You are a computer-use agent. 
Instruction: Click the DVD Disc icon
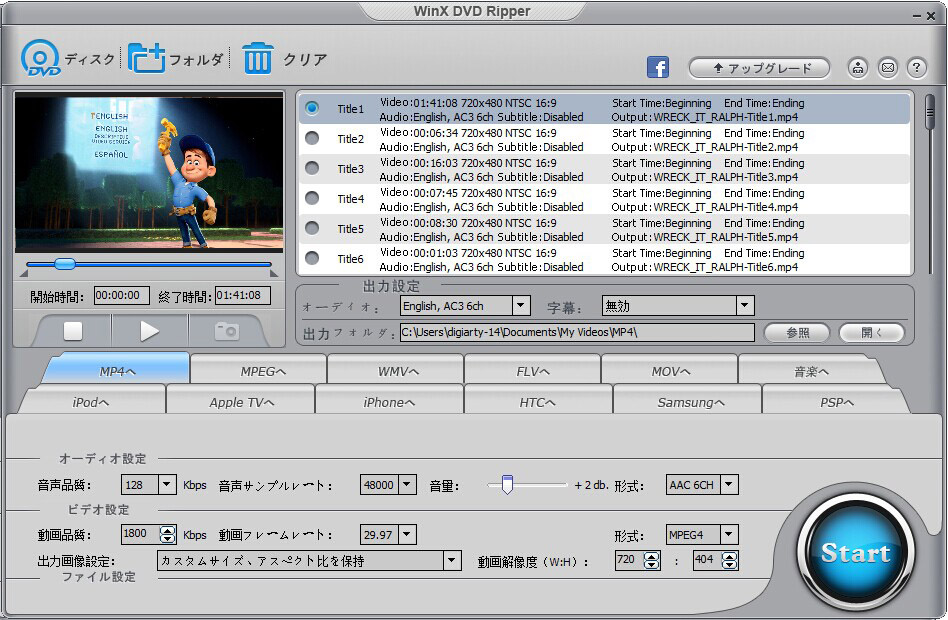click(x=40, y=59)
